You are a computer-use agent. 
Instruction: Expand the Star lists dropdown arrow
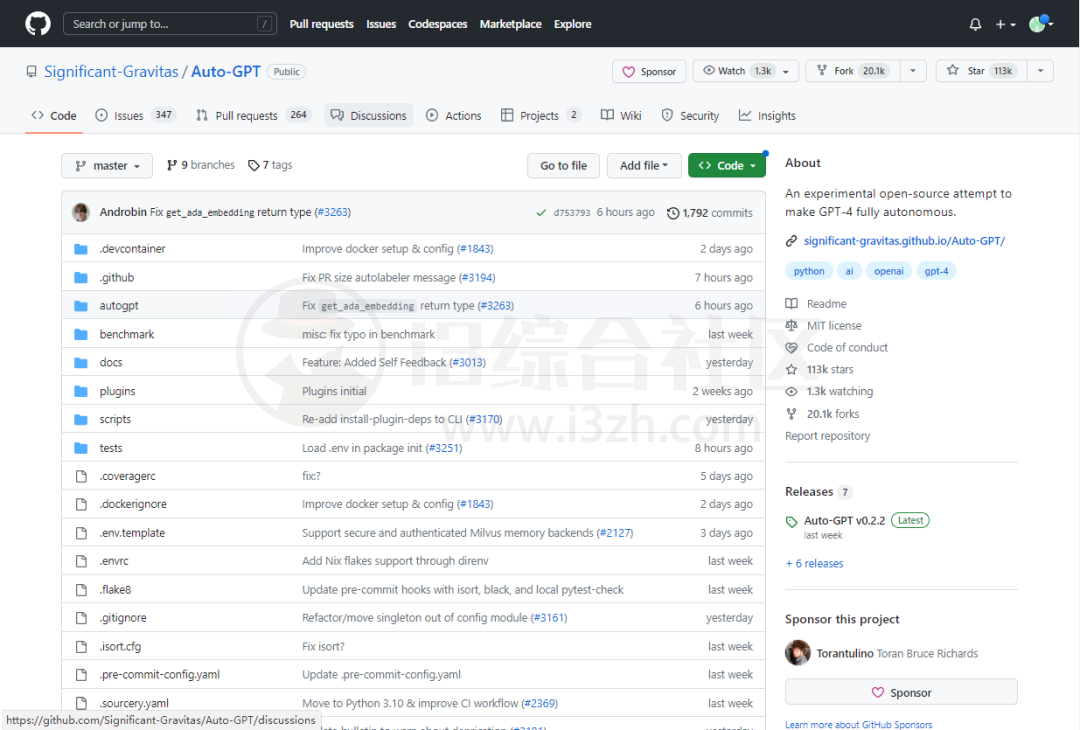click(1041, 71)
